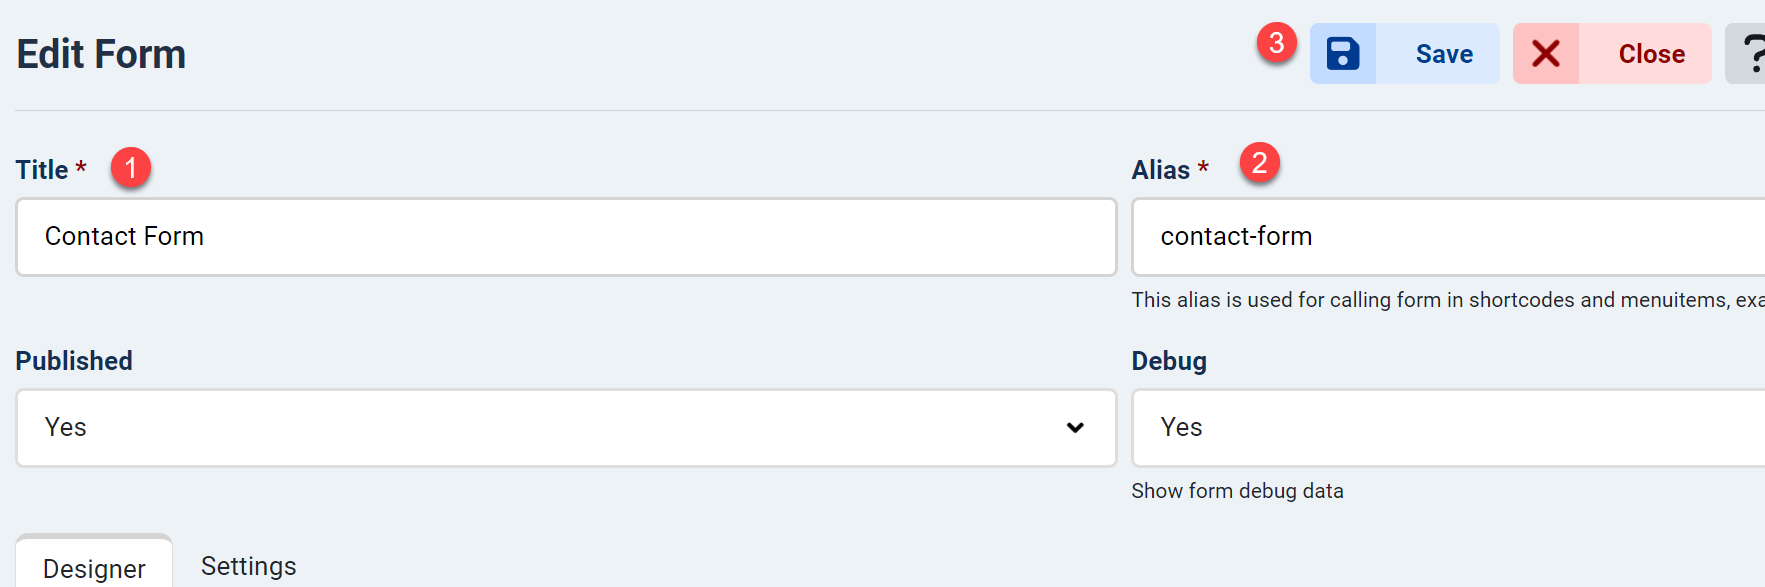The width and height of the screenshot is (1765, 587).
Task: Focus the Alias field containing contact-form
Action: (x=1448, y=237)
